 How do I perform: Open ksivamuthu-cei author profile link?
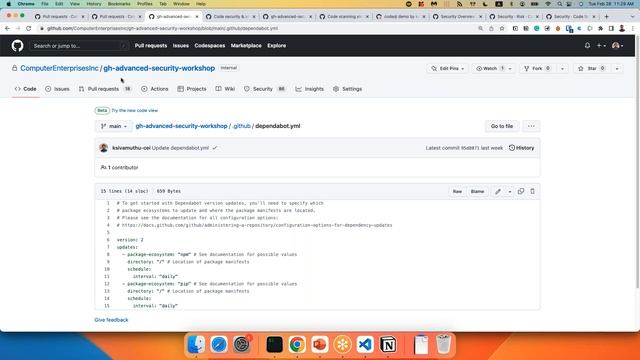click(x=131, y=148)
